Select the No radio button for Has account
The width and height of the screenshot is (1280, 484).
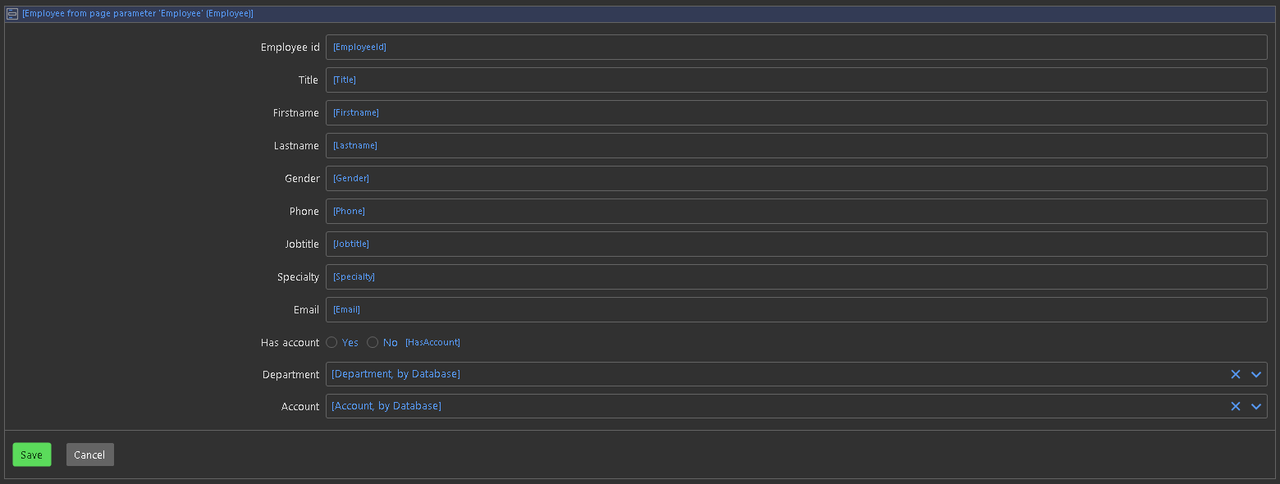[373, 342]
